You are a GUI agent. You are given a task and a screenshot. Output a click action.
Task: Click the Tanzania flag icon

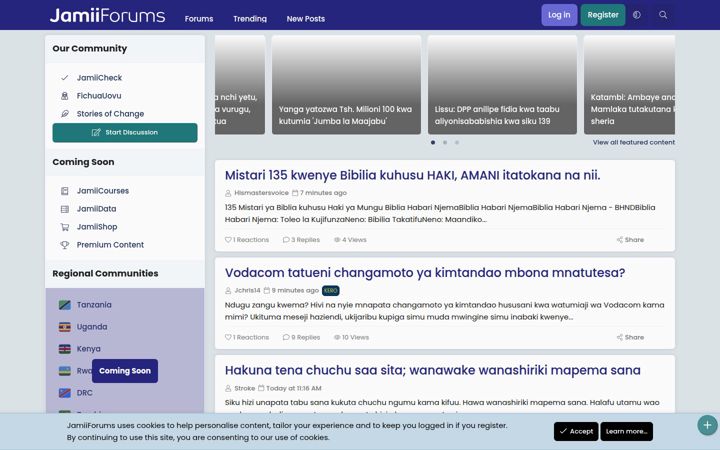65,305
